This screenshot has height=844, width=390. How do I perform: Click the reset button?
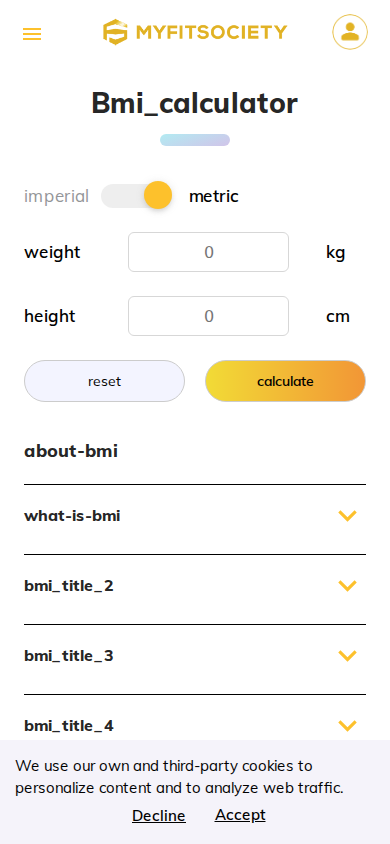point(104,381)
